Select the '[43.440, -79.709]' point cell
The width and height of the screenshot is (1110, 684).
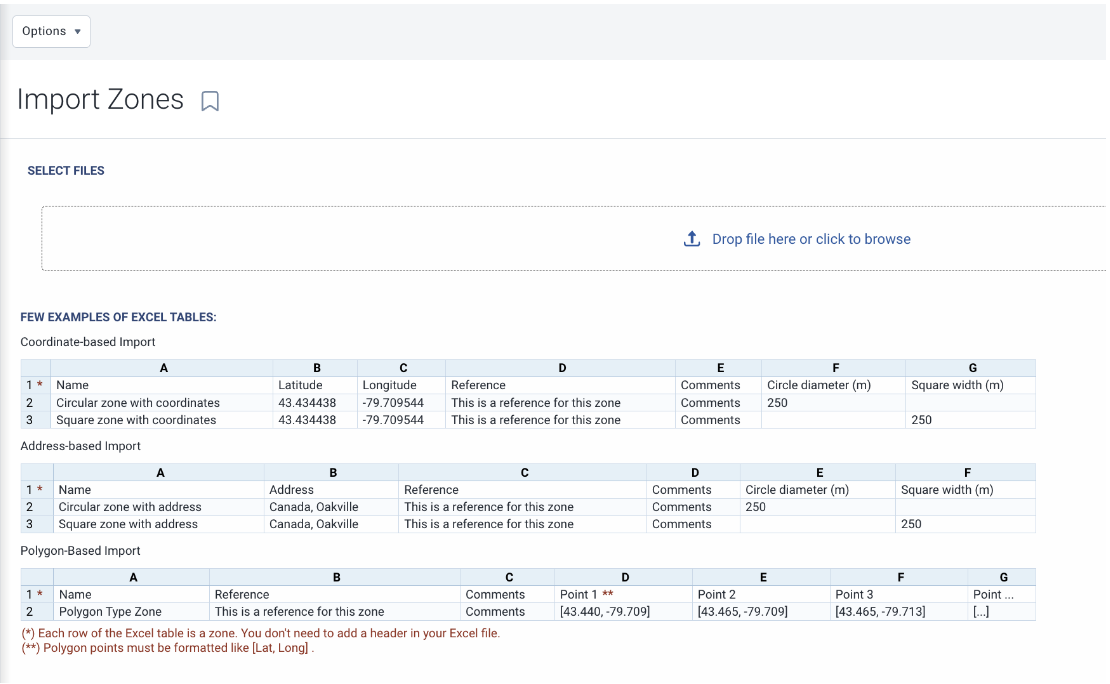tap(605, 611)
